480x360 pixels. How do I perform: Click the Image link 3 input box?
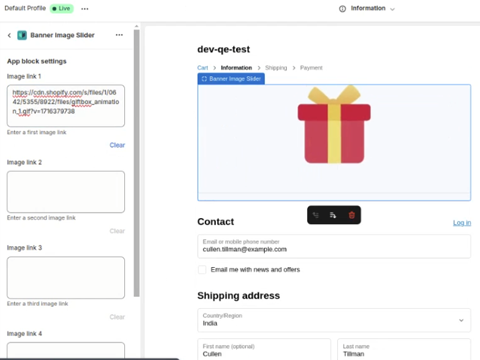tap(66, 277)
